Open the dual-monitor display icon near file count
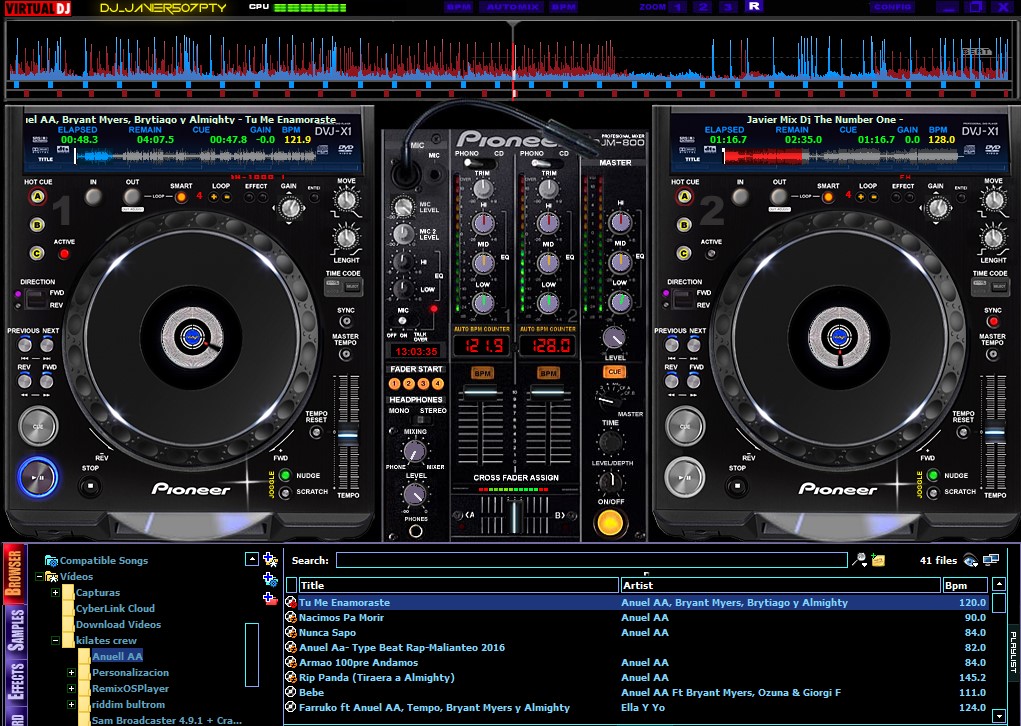 pyautogui.click(x=991, y=560)
